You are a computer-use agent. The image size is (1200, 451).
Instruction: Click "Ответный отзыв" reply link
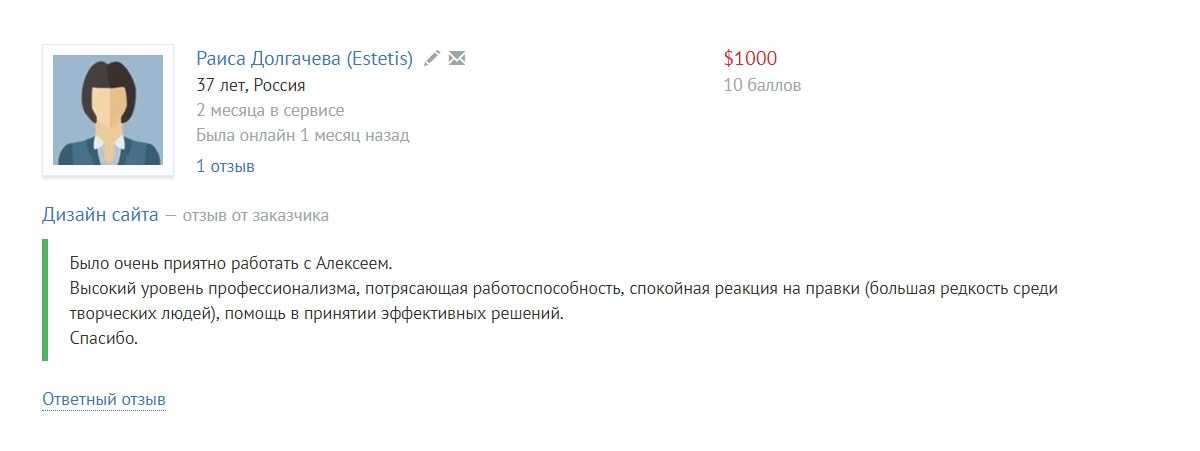tap(104, 400)
